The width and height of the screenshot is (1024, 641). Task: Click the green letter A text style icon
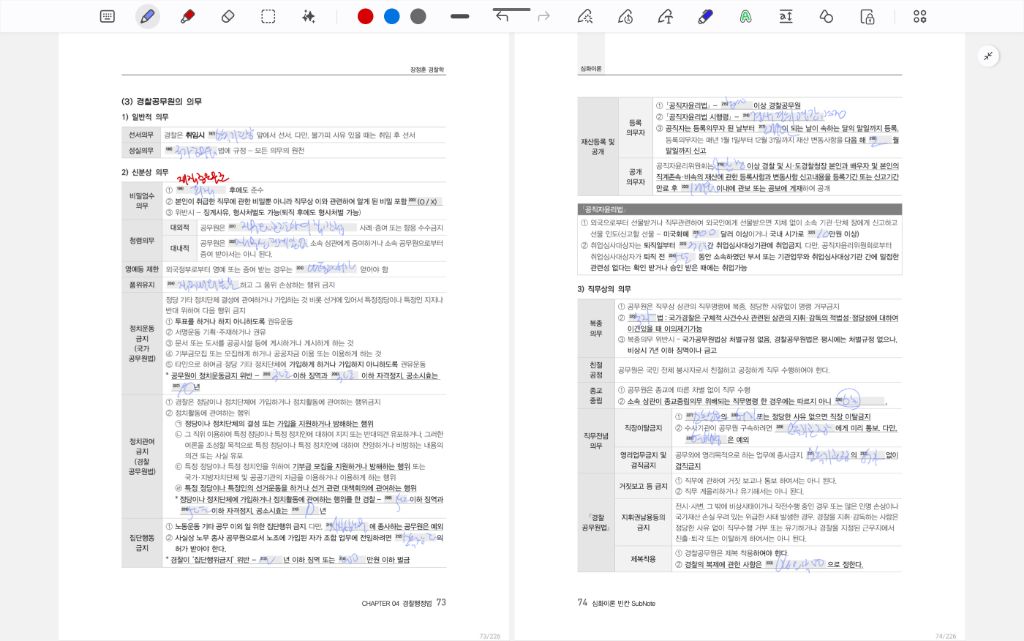(745, 16)
